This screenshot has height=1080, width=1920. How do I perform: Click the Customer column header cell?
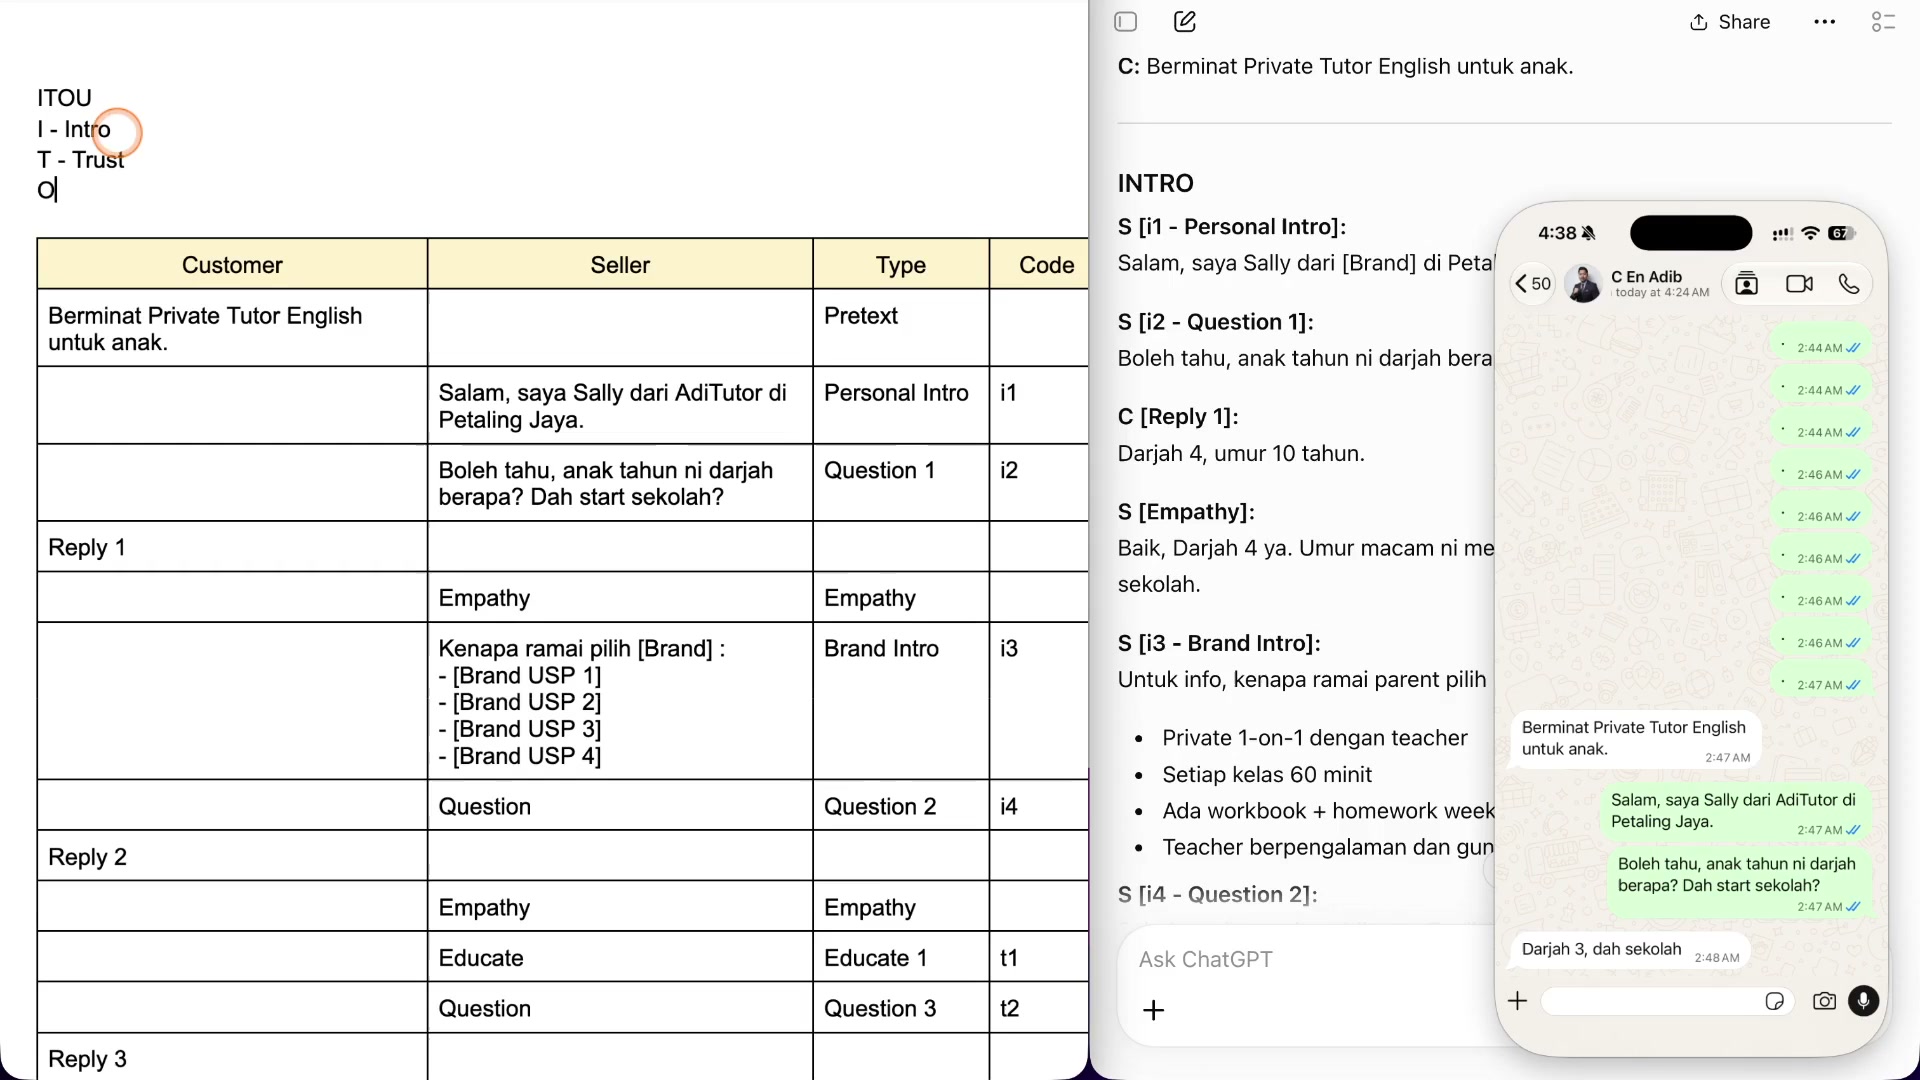coord(232,265)
